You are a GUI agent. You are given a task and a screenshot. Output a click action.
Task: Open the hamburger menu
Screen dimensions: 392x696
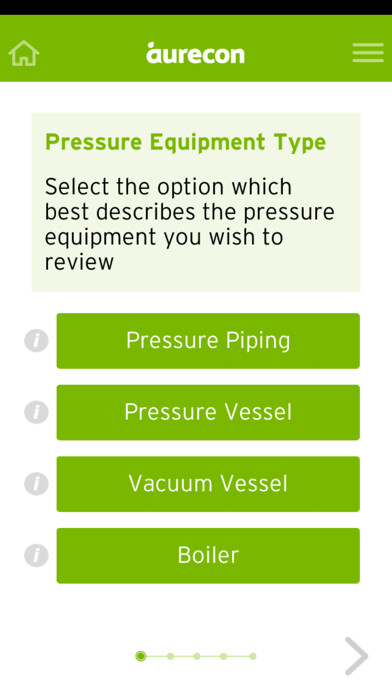pyautogui.click(x=368, y=53)
